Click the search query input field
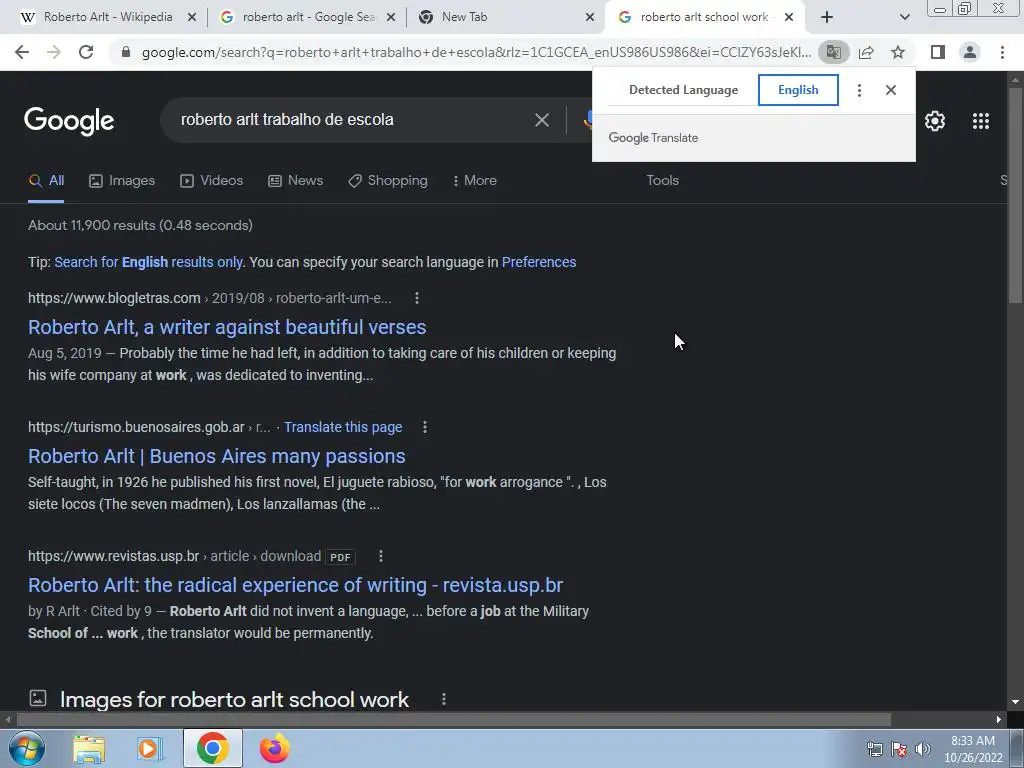Image resolution: width=1024 pixels, height=768 pixels. [x=353, y=120]
